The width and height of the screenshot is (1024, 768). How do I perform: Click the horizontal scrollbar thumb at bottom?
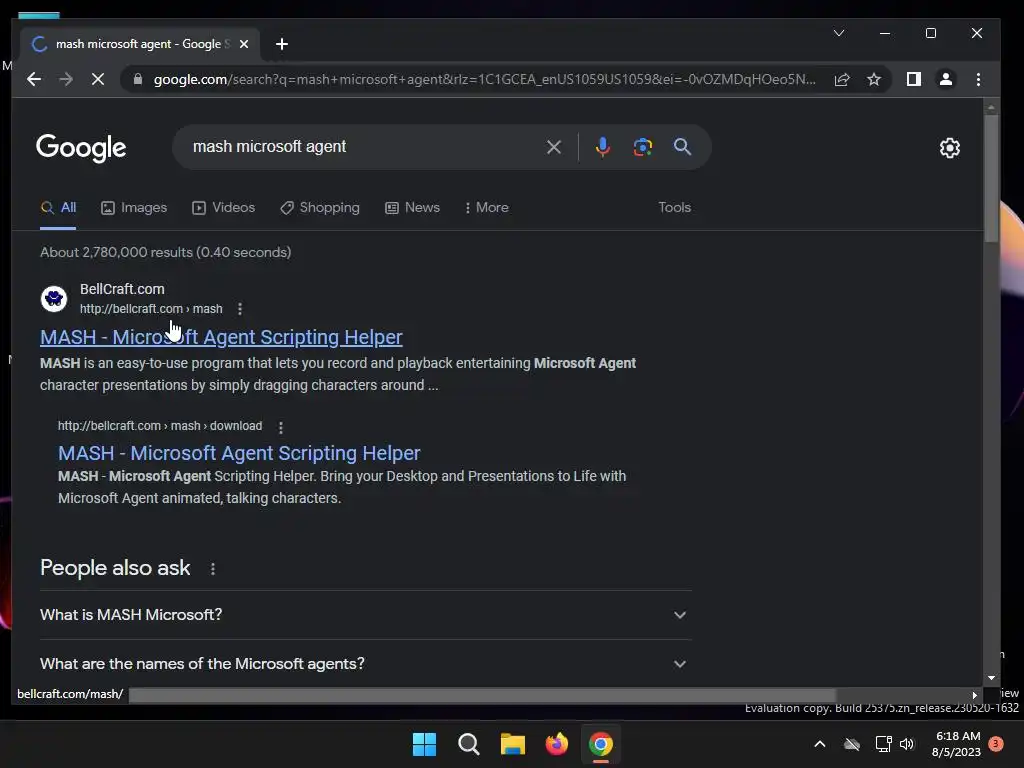[482, 696]
